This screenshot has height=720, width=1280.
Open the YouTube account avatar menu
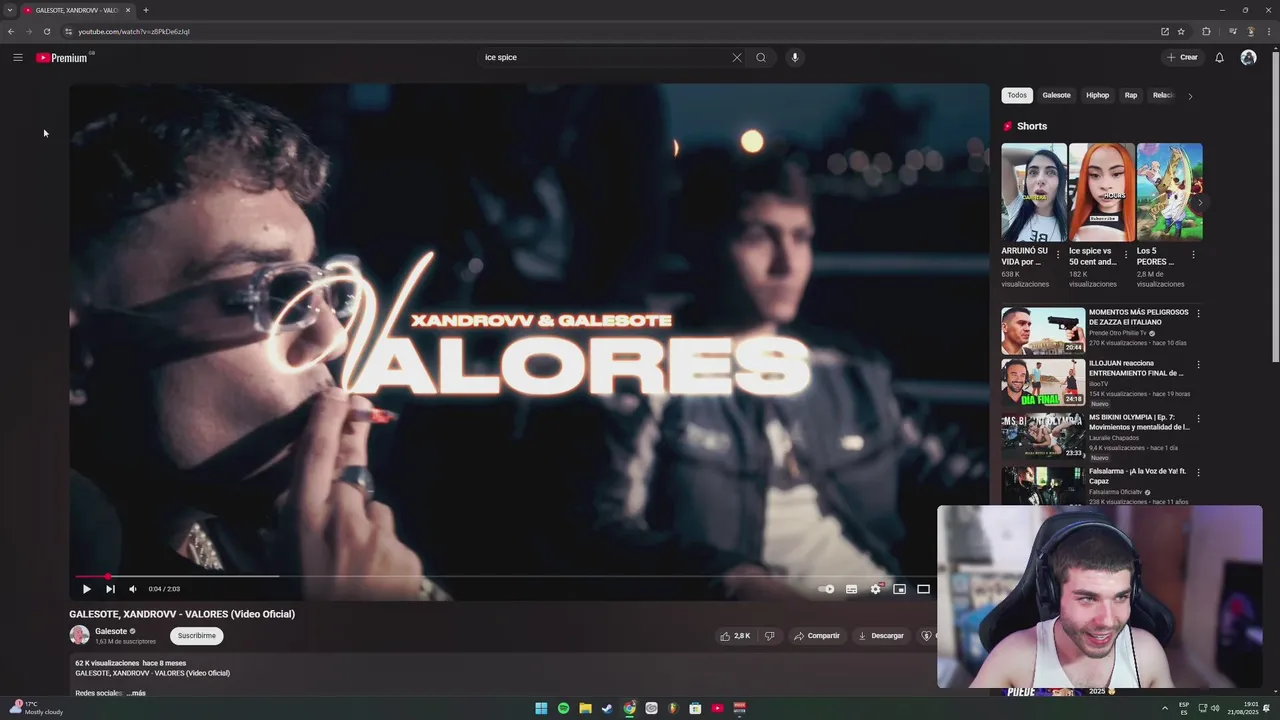tap(1248, 57)
